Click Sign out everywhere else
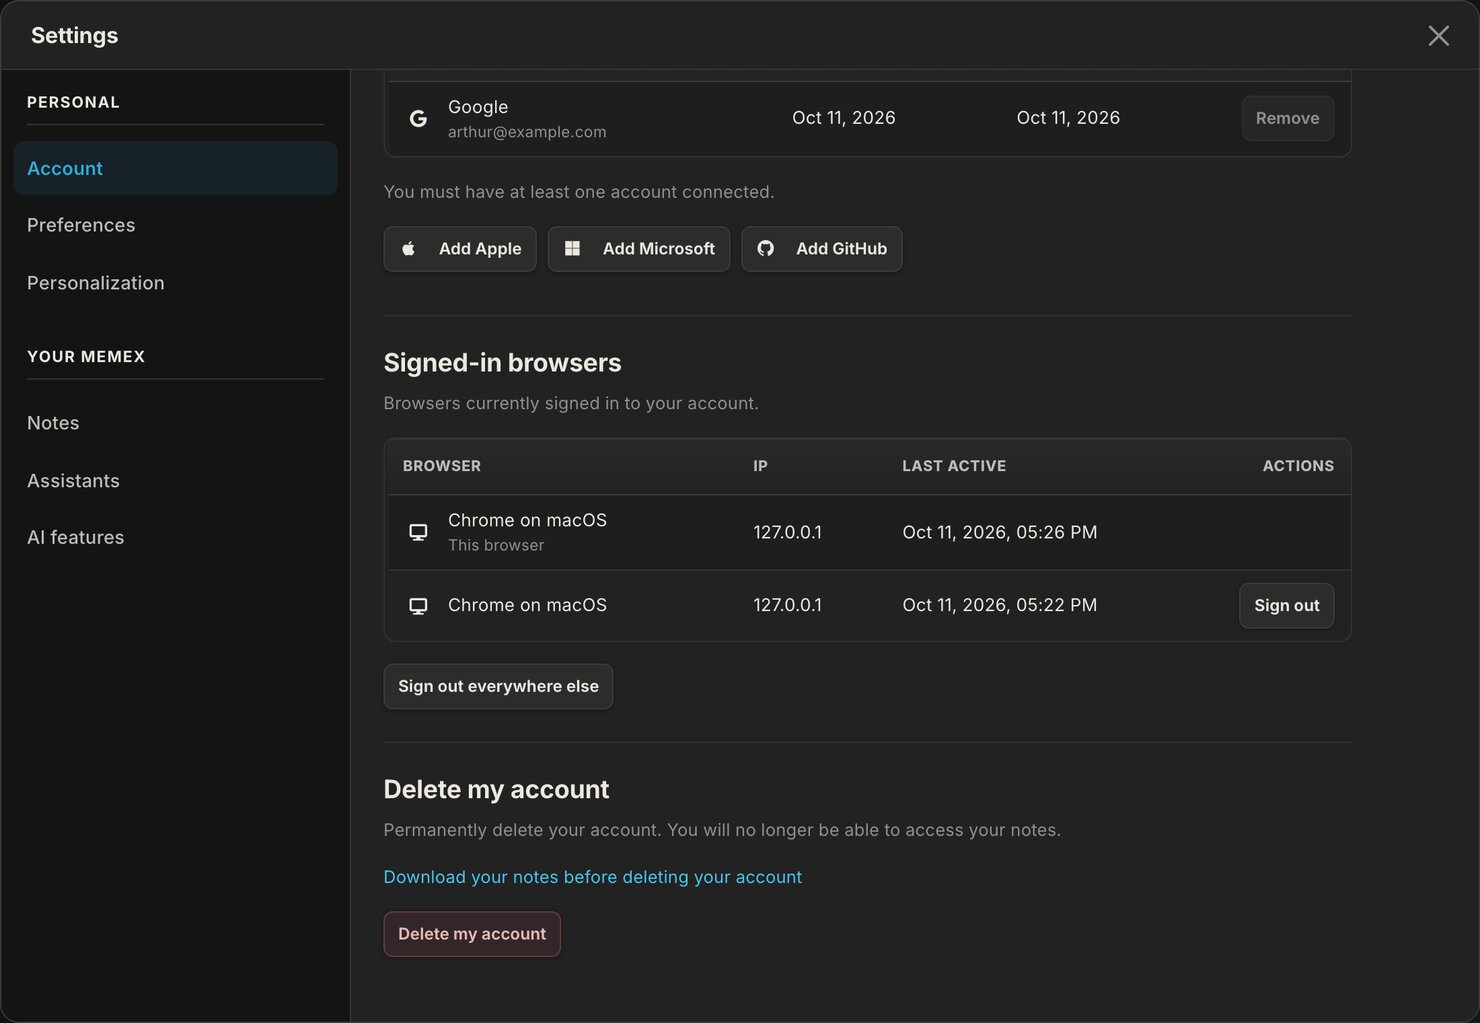 [x=498, y=687]
